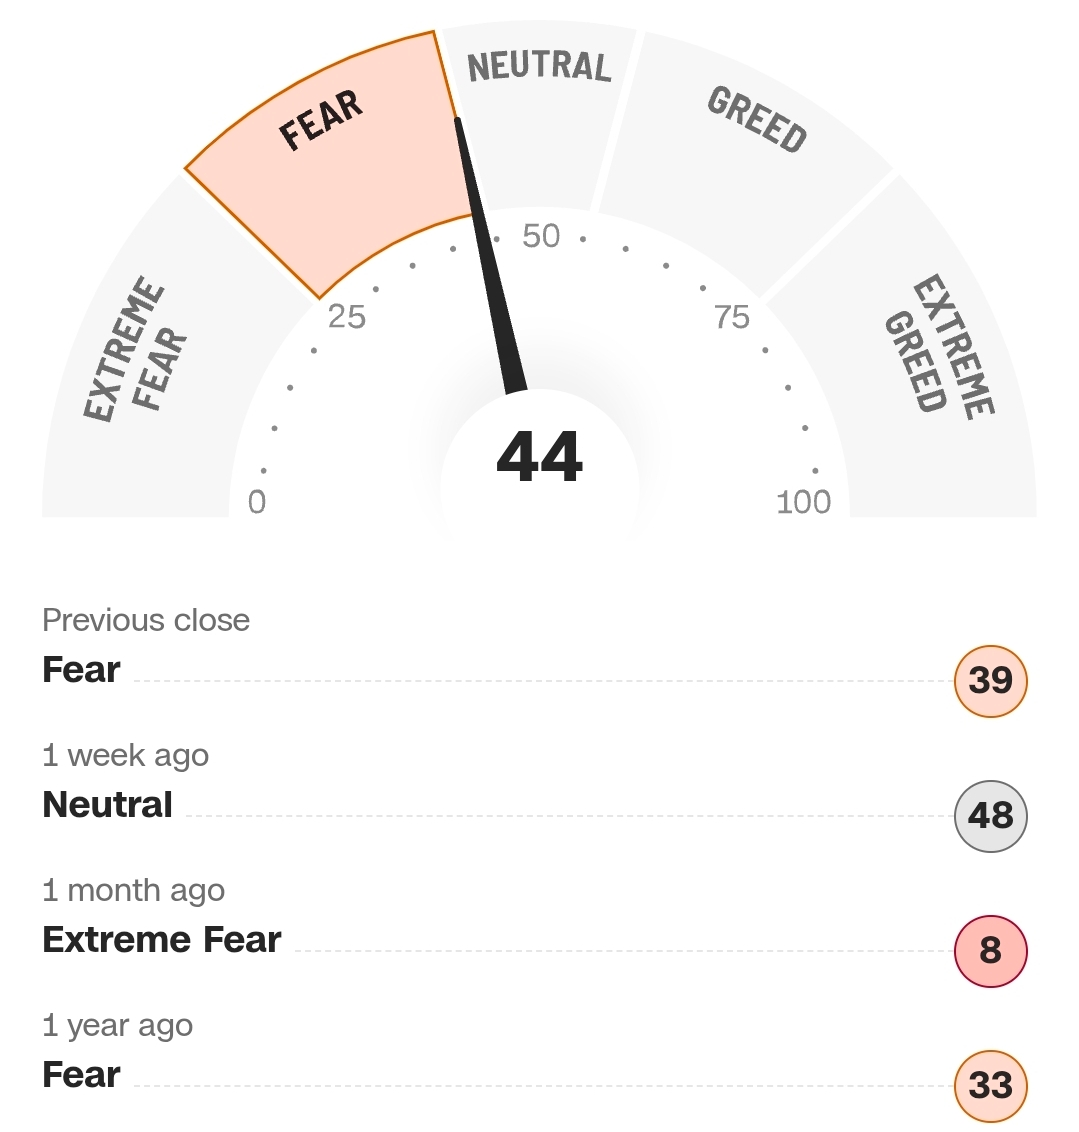Click the Extreme Fear rating text
1079x1132 pixels.
(x=162, y=940)
